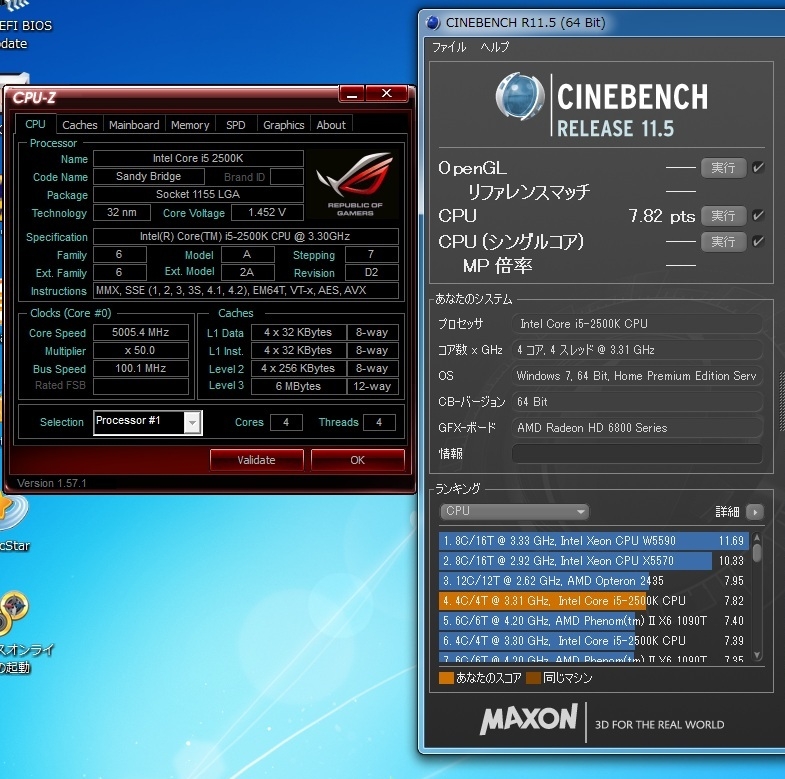Click the Core Speed value 5005.4 MHz
The width and height of the screenshot is (785, 779).
[141, 332]
